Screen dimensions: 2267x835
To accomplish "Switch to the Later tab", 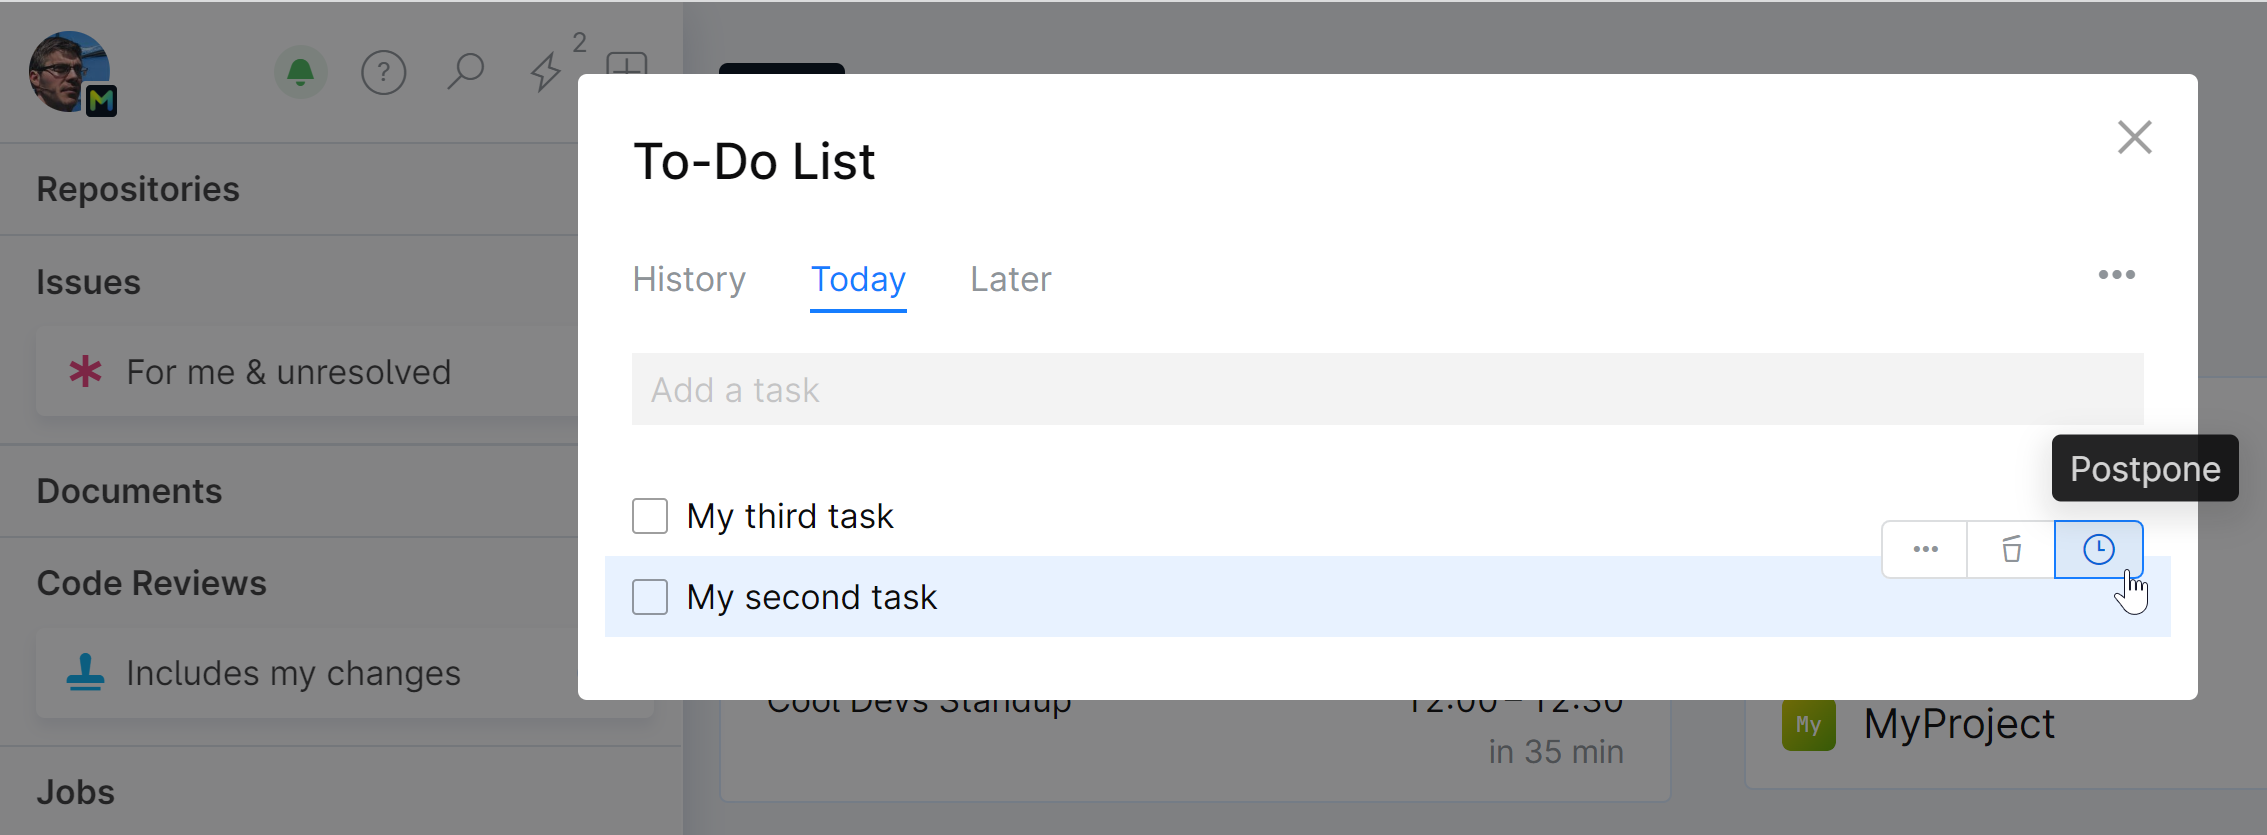I will tap(1010, 279).
